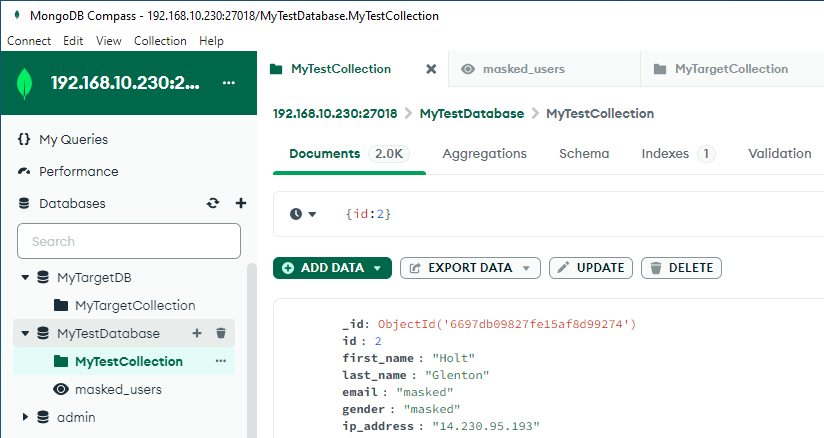This screenshot has height=438, width=824.
Task: Open My Queries in the sidebar
Action: pyautogui.click(x=74, y=139)
